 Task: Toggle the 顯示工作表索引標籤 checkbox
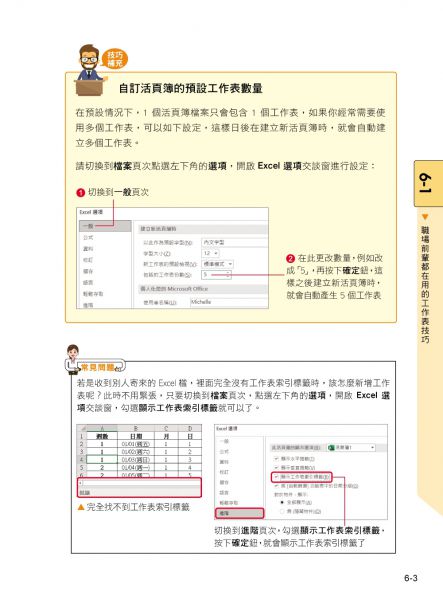pos(276,477)
